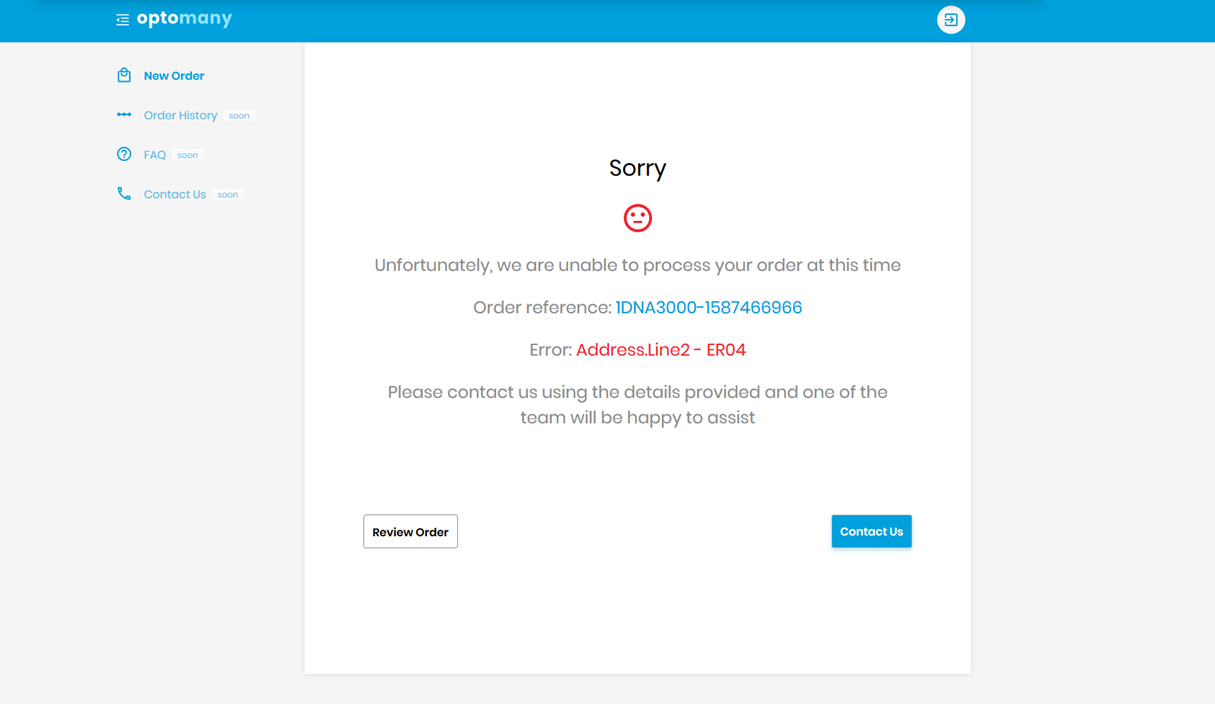Click the shopping bag New Order icon
1215x704 pixels.
point(124,75)
